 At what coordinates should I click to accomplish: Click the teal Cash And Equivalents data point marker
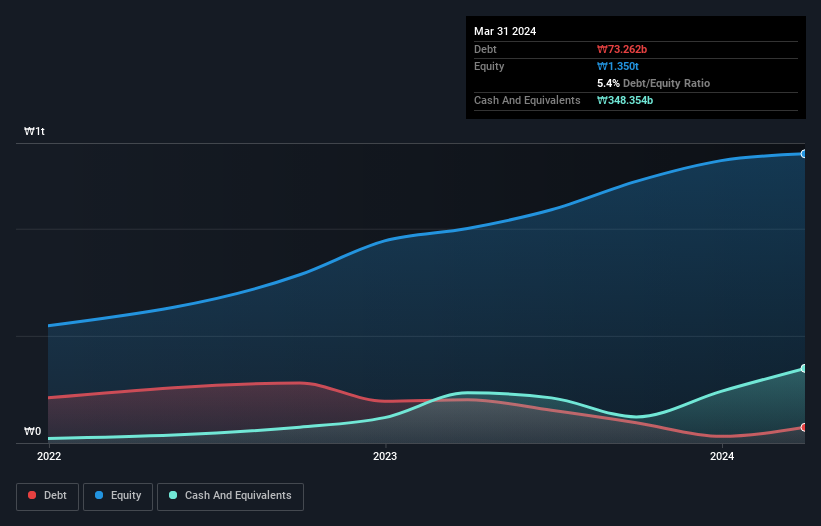click(x=804, y=368)
